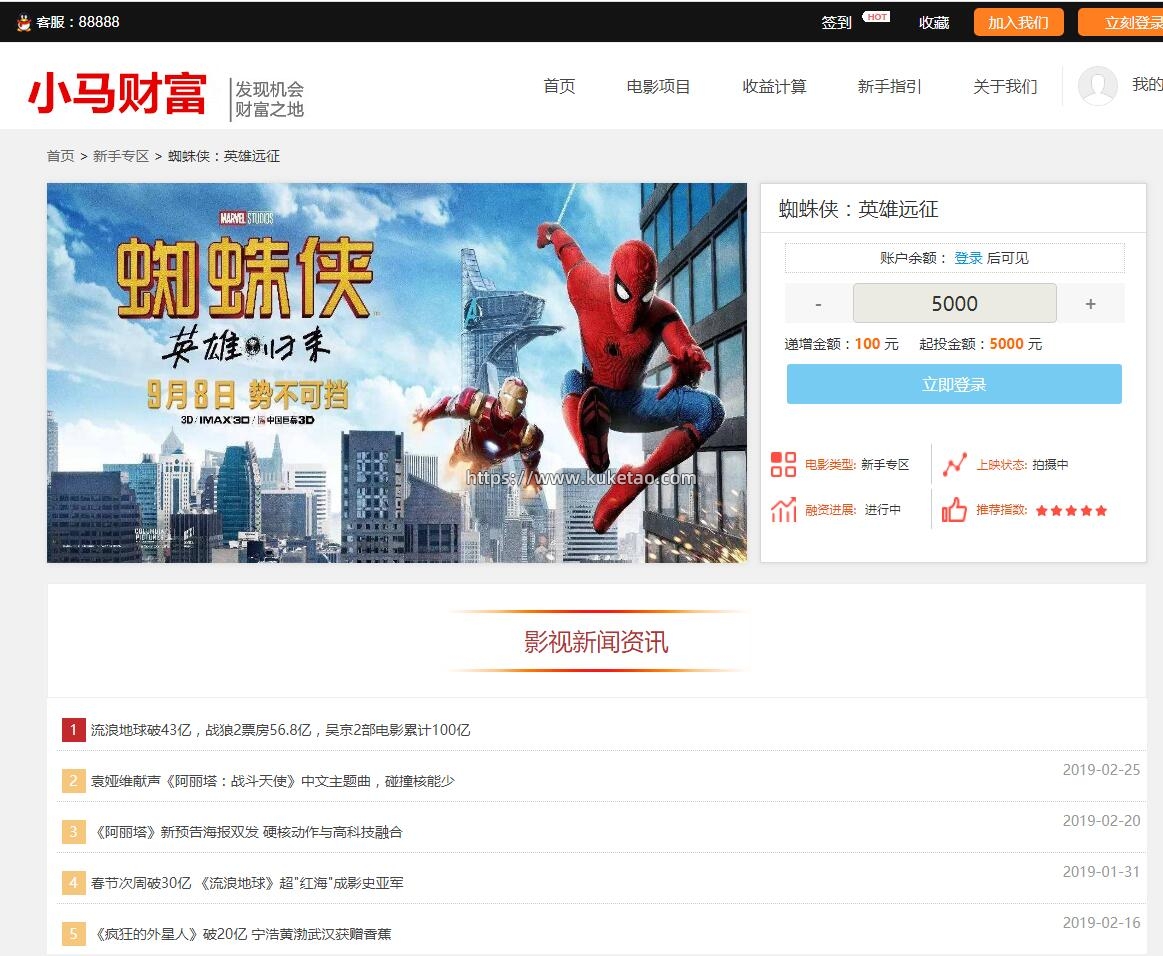Click the 登录 link beside 账户余额
Viewport: 1163px width, 956px height.
coord(968,258)
